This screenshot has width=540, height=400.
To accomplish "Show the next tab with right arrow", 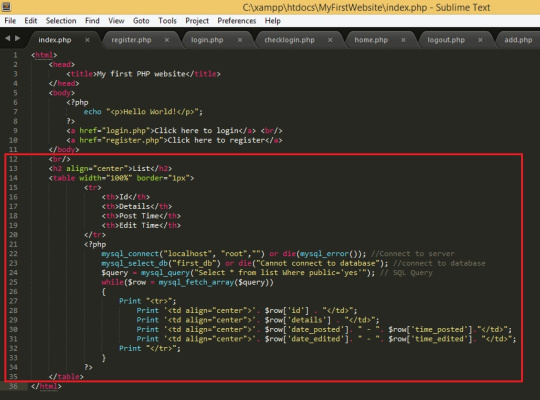I will (x=18, y=38).
